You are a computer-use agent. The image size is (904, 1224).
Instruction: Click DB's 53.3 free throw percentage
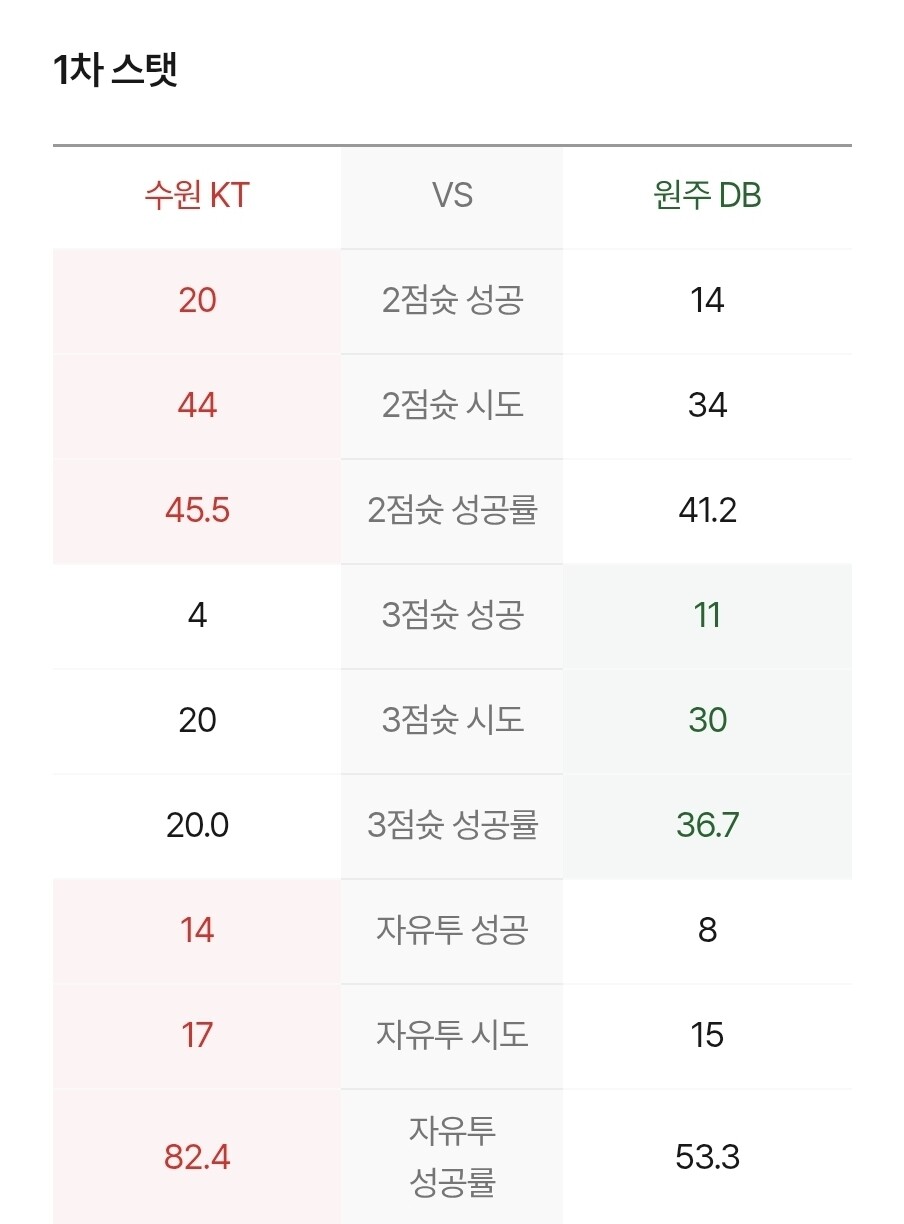tap(707, 1157)
